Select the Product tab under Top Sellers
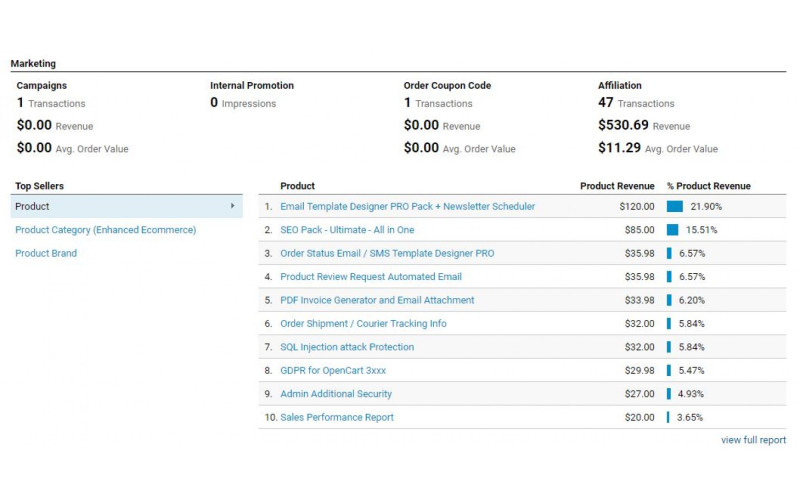 tap(126, 207)
